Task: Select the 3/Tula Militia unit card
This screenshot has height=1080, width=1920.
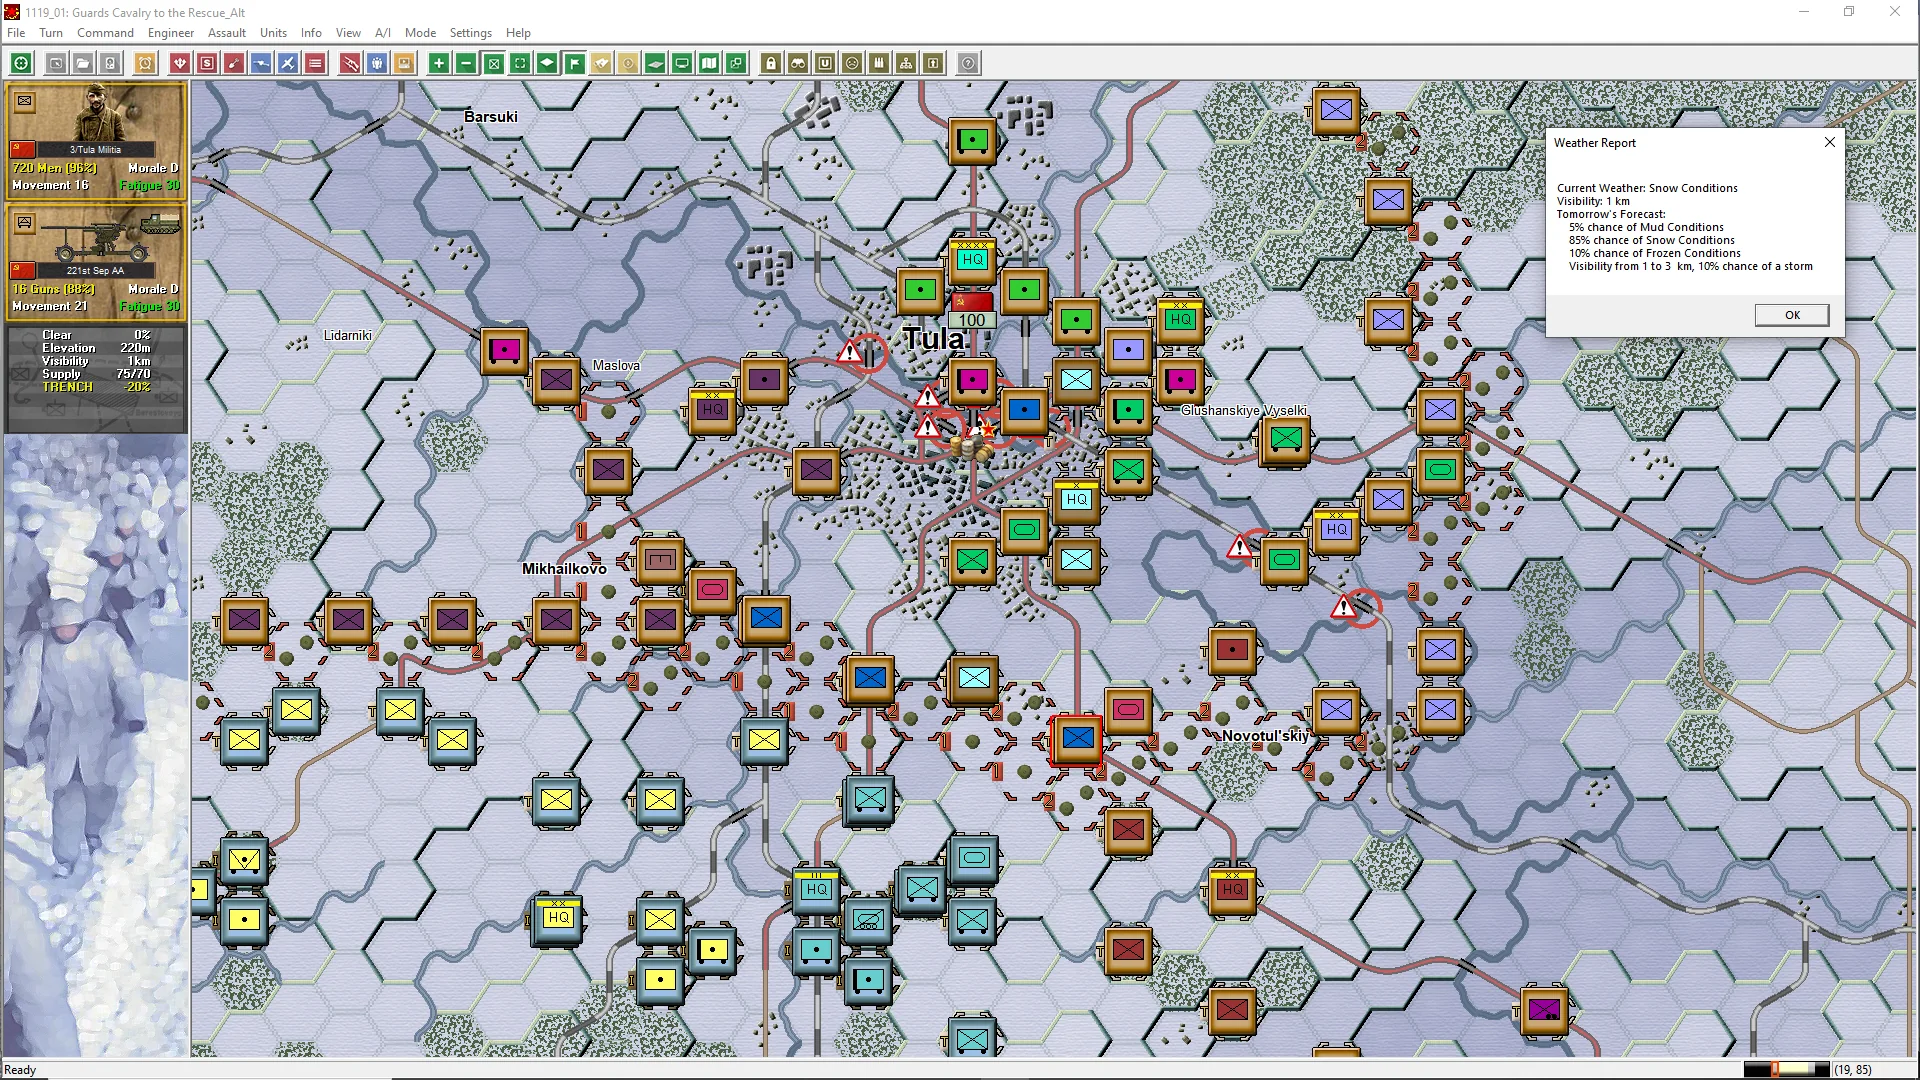Action: tap(96, 140)
